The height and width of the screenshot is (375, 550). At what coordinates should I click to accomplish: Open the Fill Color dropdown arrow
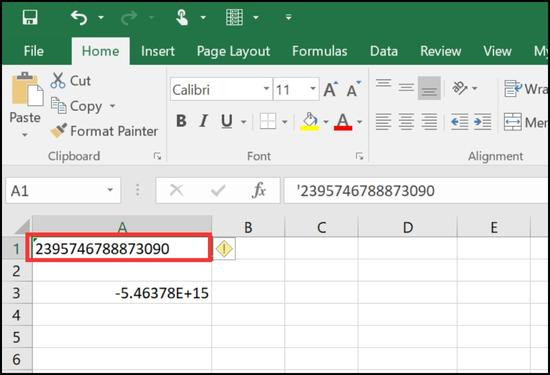point(326,122)
